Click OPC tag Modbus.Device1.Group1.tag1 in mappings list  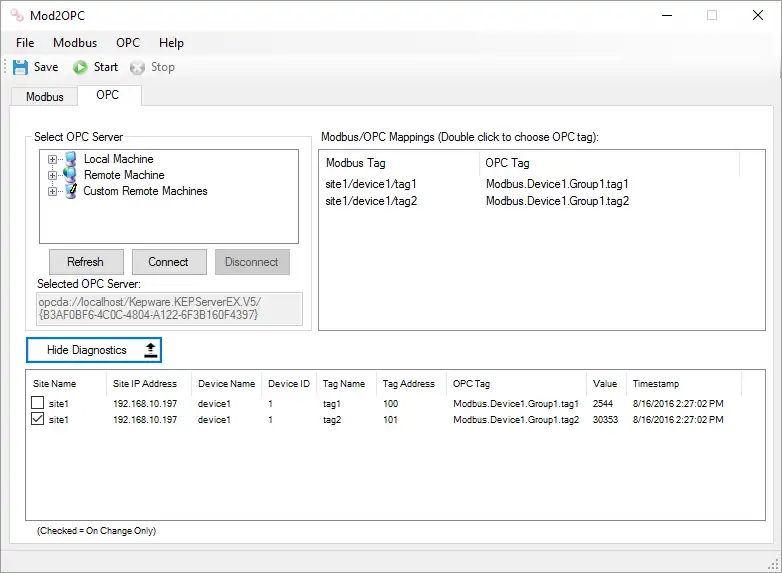tap(557, 184)
